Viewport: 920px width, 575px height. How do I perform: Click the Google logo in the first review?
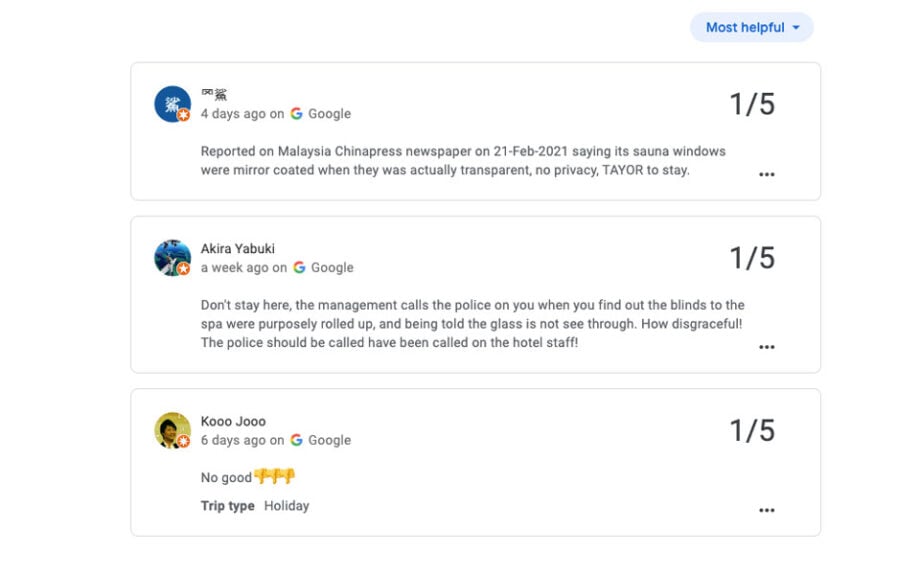(x=297, y=113)
